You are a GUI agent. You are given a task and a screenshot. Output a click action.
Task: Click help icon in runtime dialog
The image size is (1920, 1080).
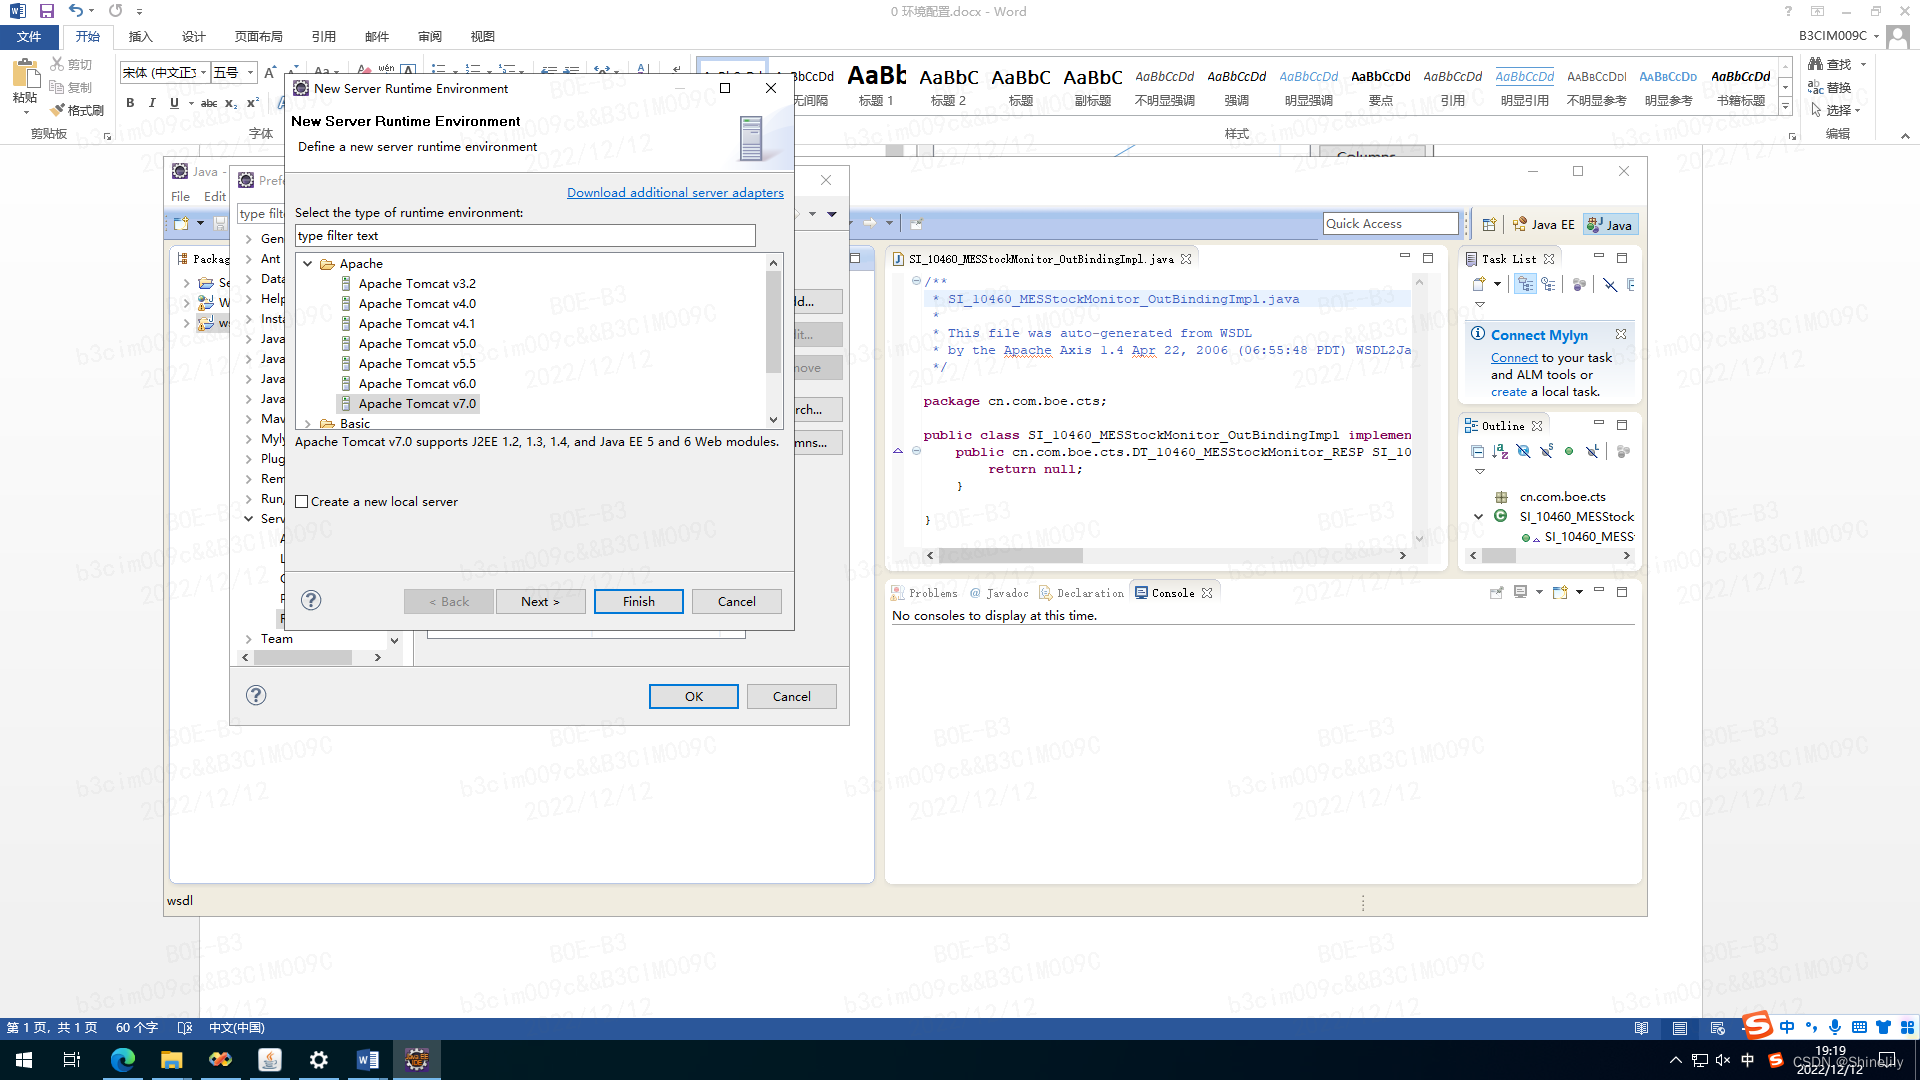pyautogui.click(x=311, y=600)
